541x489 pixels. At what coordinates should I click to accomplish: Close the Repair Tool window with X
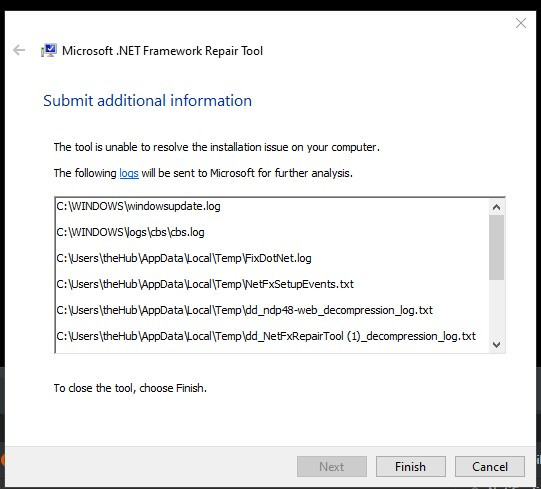(x=521, y=23)
